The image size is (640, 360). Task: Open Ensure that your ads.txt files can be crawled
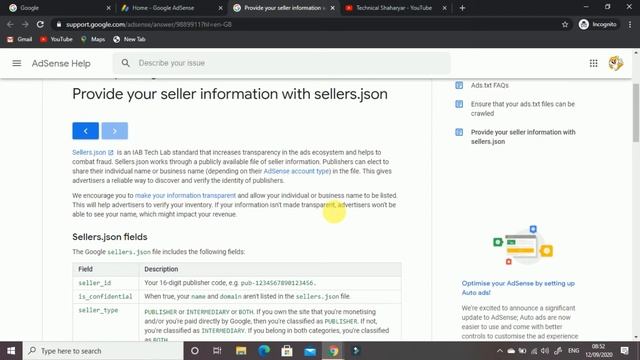pos(522,109)
